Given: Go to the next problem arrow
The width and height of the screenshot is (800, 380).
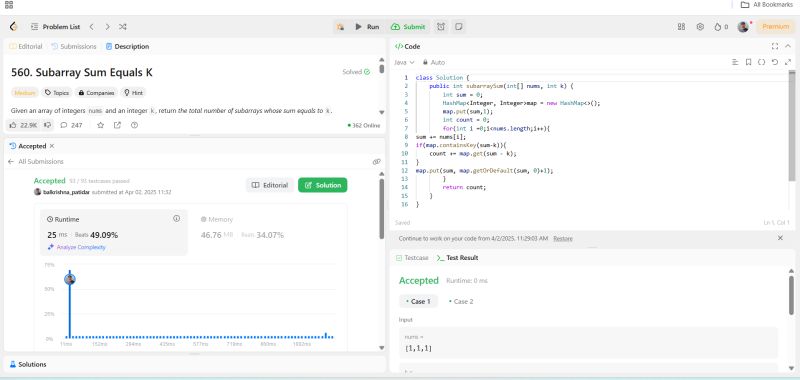Looking at the screenshot, I should [x=107, y=27].
